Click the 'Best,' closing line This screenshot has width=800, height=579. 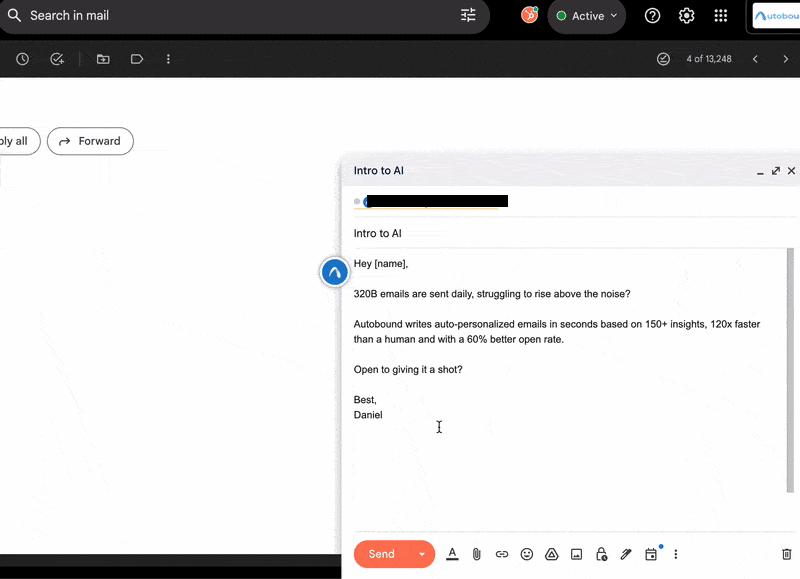pyautogui.click(x=365, y=400)
